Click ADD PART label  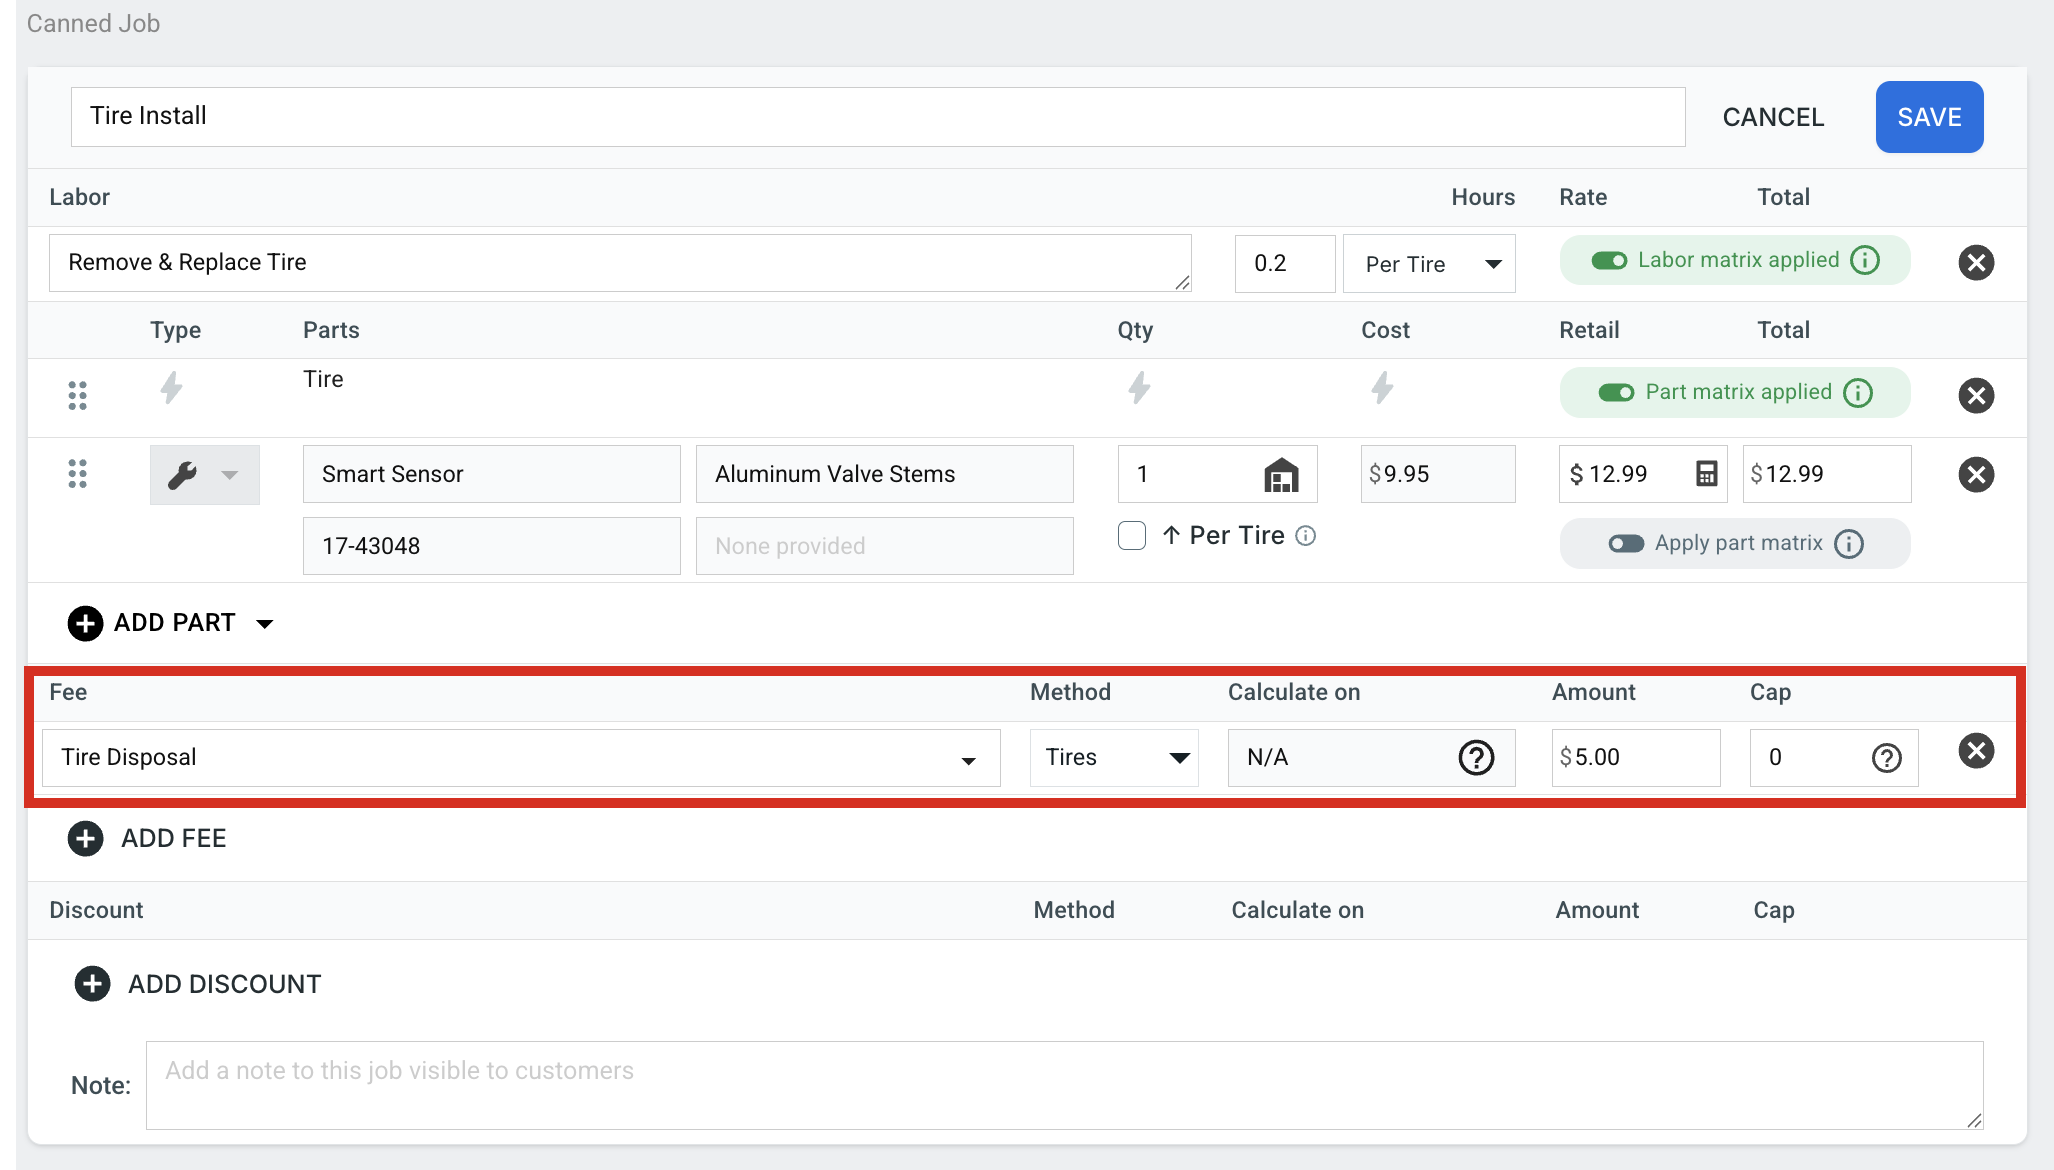(175, 623)
